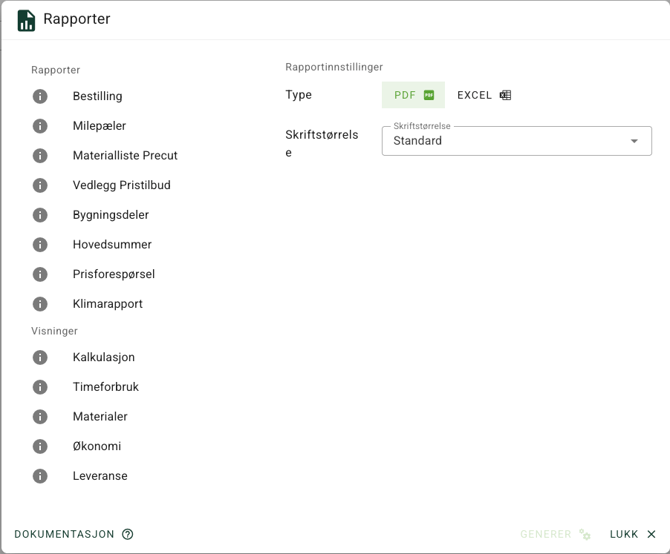The height and width of the screenshot is (554, 670).
Task: Select PDF as report type
Action: (x=413, y=95)
